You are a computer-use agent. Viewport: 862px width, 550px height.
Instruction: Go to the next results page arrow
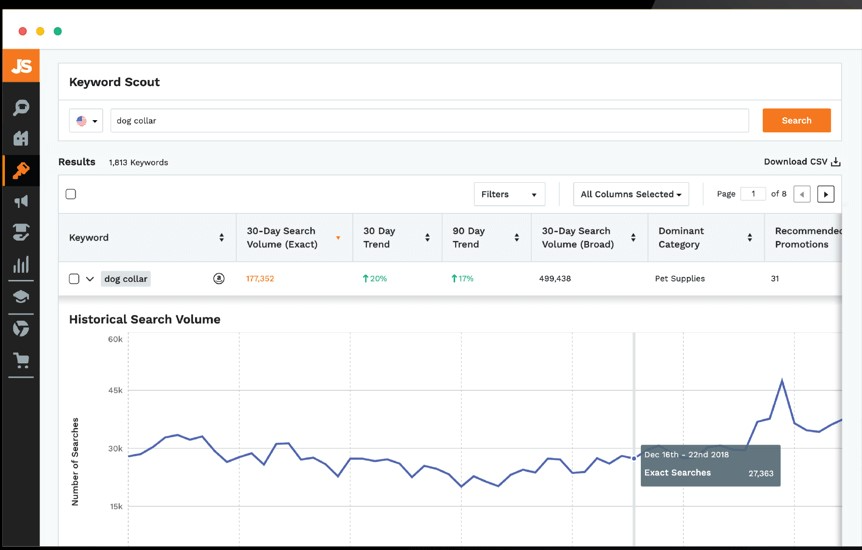pos(826,194)
